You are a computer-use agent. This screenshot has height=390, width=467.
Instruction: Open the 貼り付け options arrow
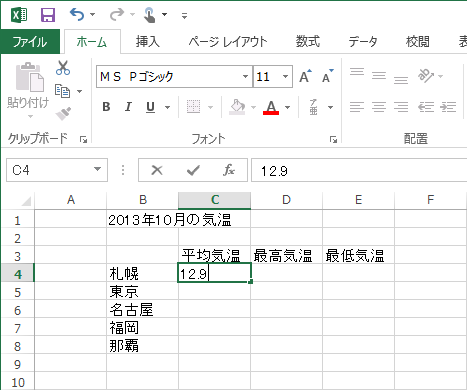[x=30, y=116]
